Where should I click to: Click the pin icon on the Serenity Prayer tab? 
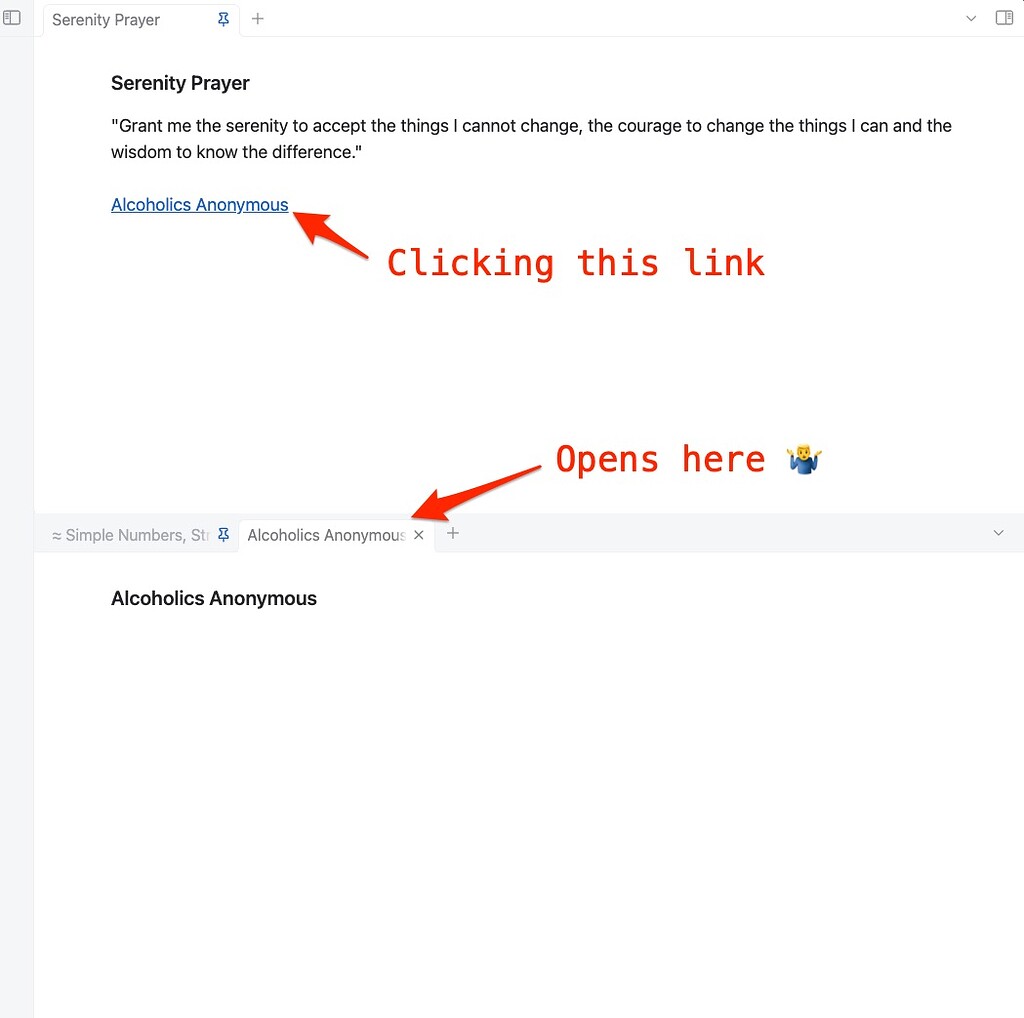[222, 19]
